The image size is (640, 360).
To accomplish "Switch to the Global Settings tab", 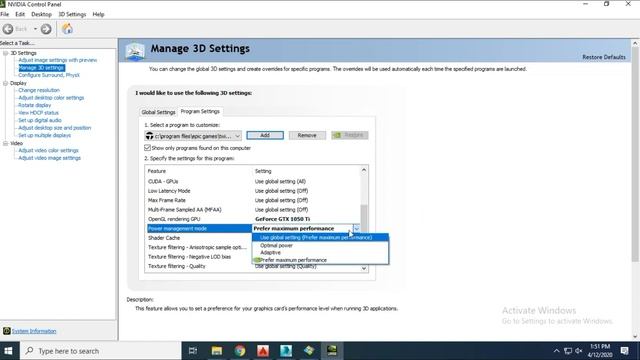I will coord(158,112).
